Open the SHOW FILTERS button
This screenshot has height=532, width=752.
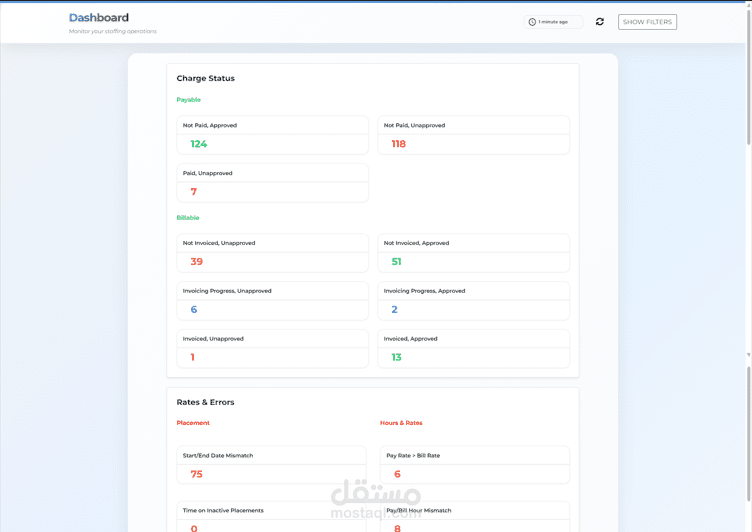647,22
